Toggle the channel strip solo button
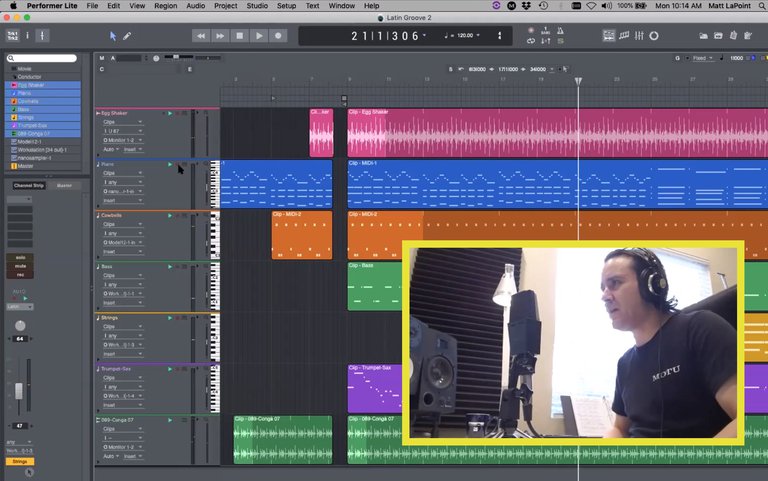The height and width of the screenshot is (481, 768). point(20,257)
